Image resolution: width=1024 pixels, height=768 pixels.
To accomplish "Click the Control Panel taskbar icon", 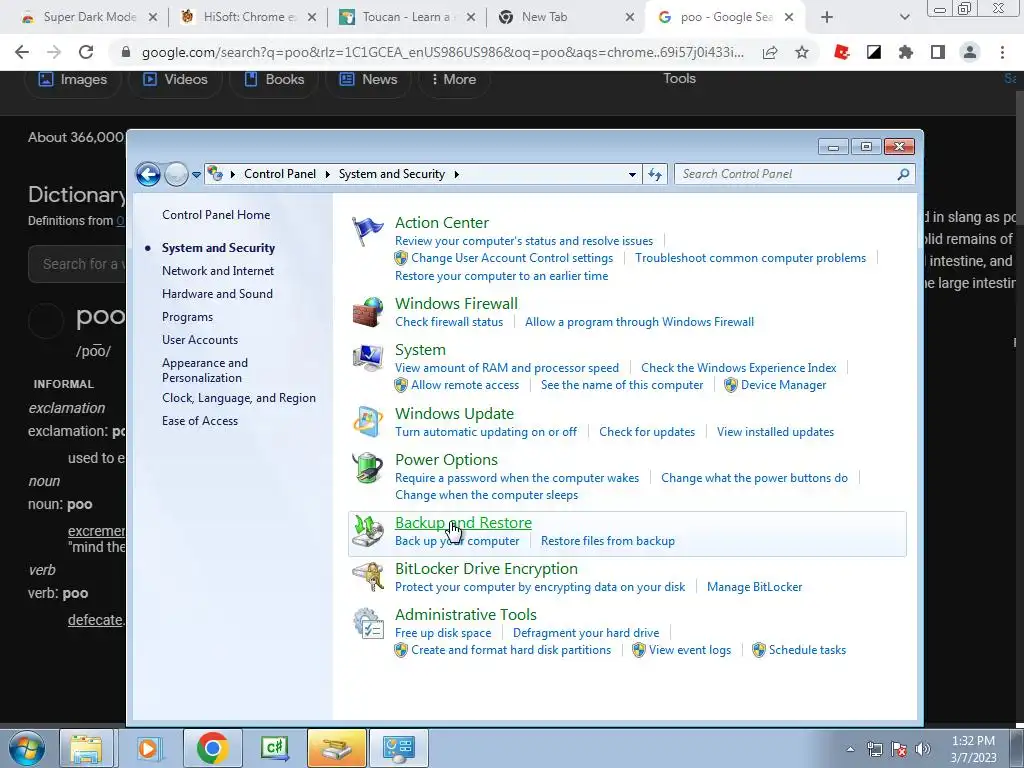I will tap(399, 748).
